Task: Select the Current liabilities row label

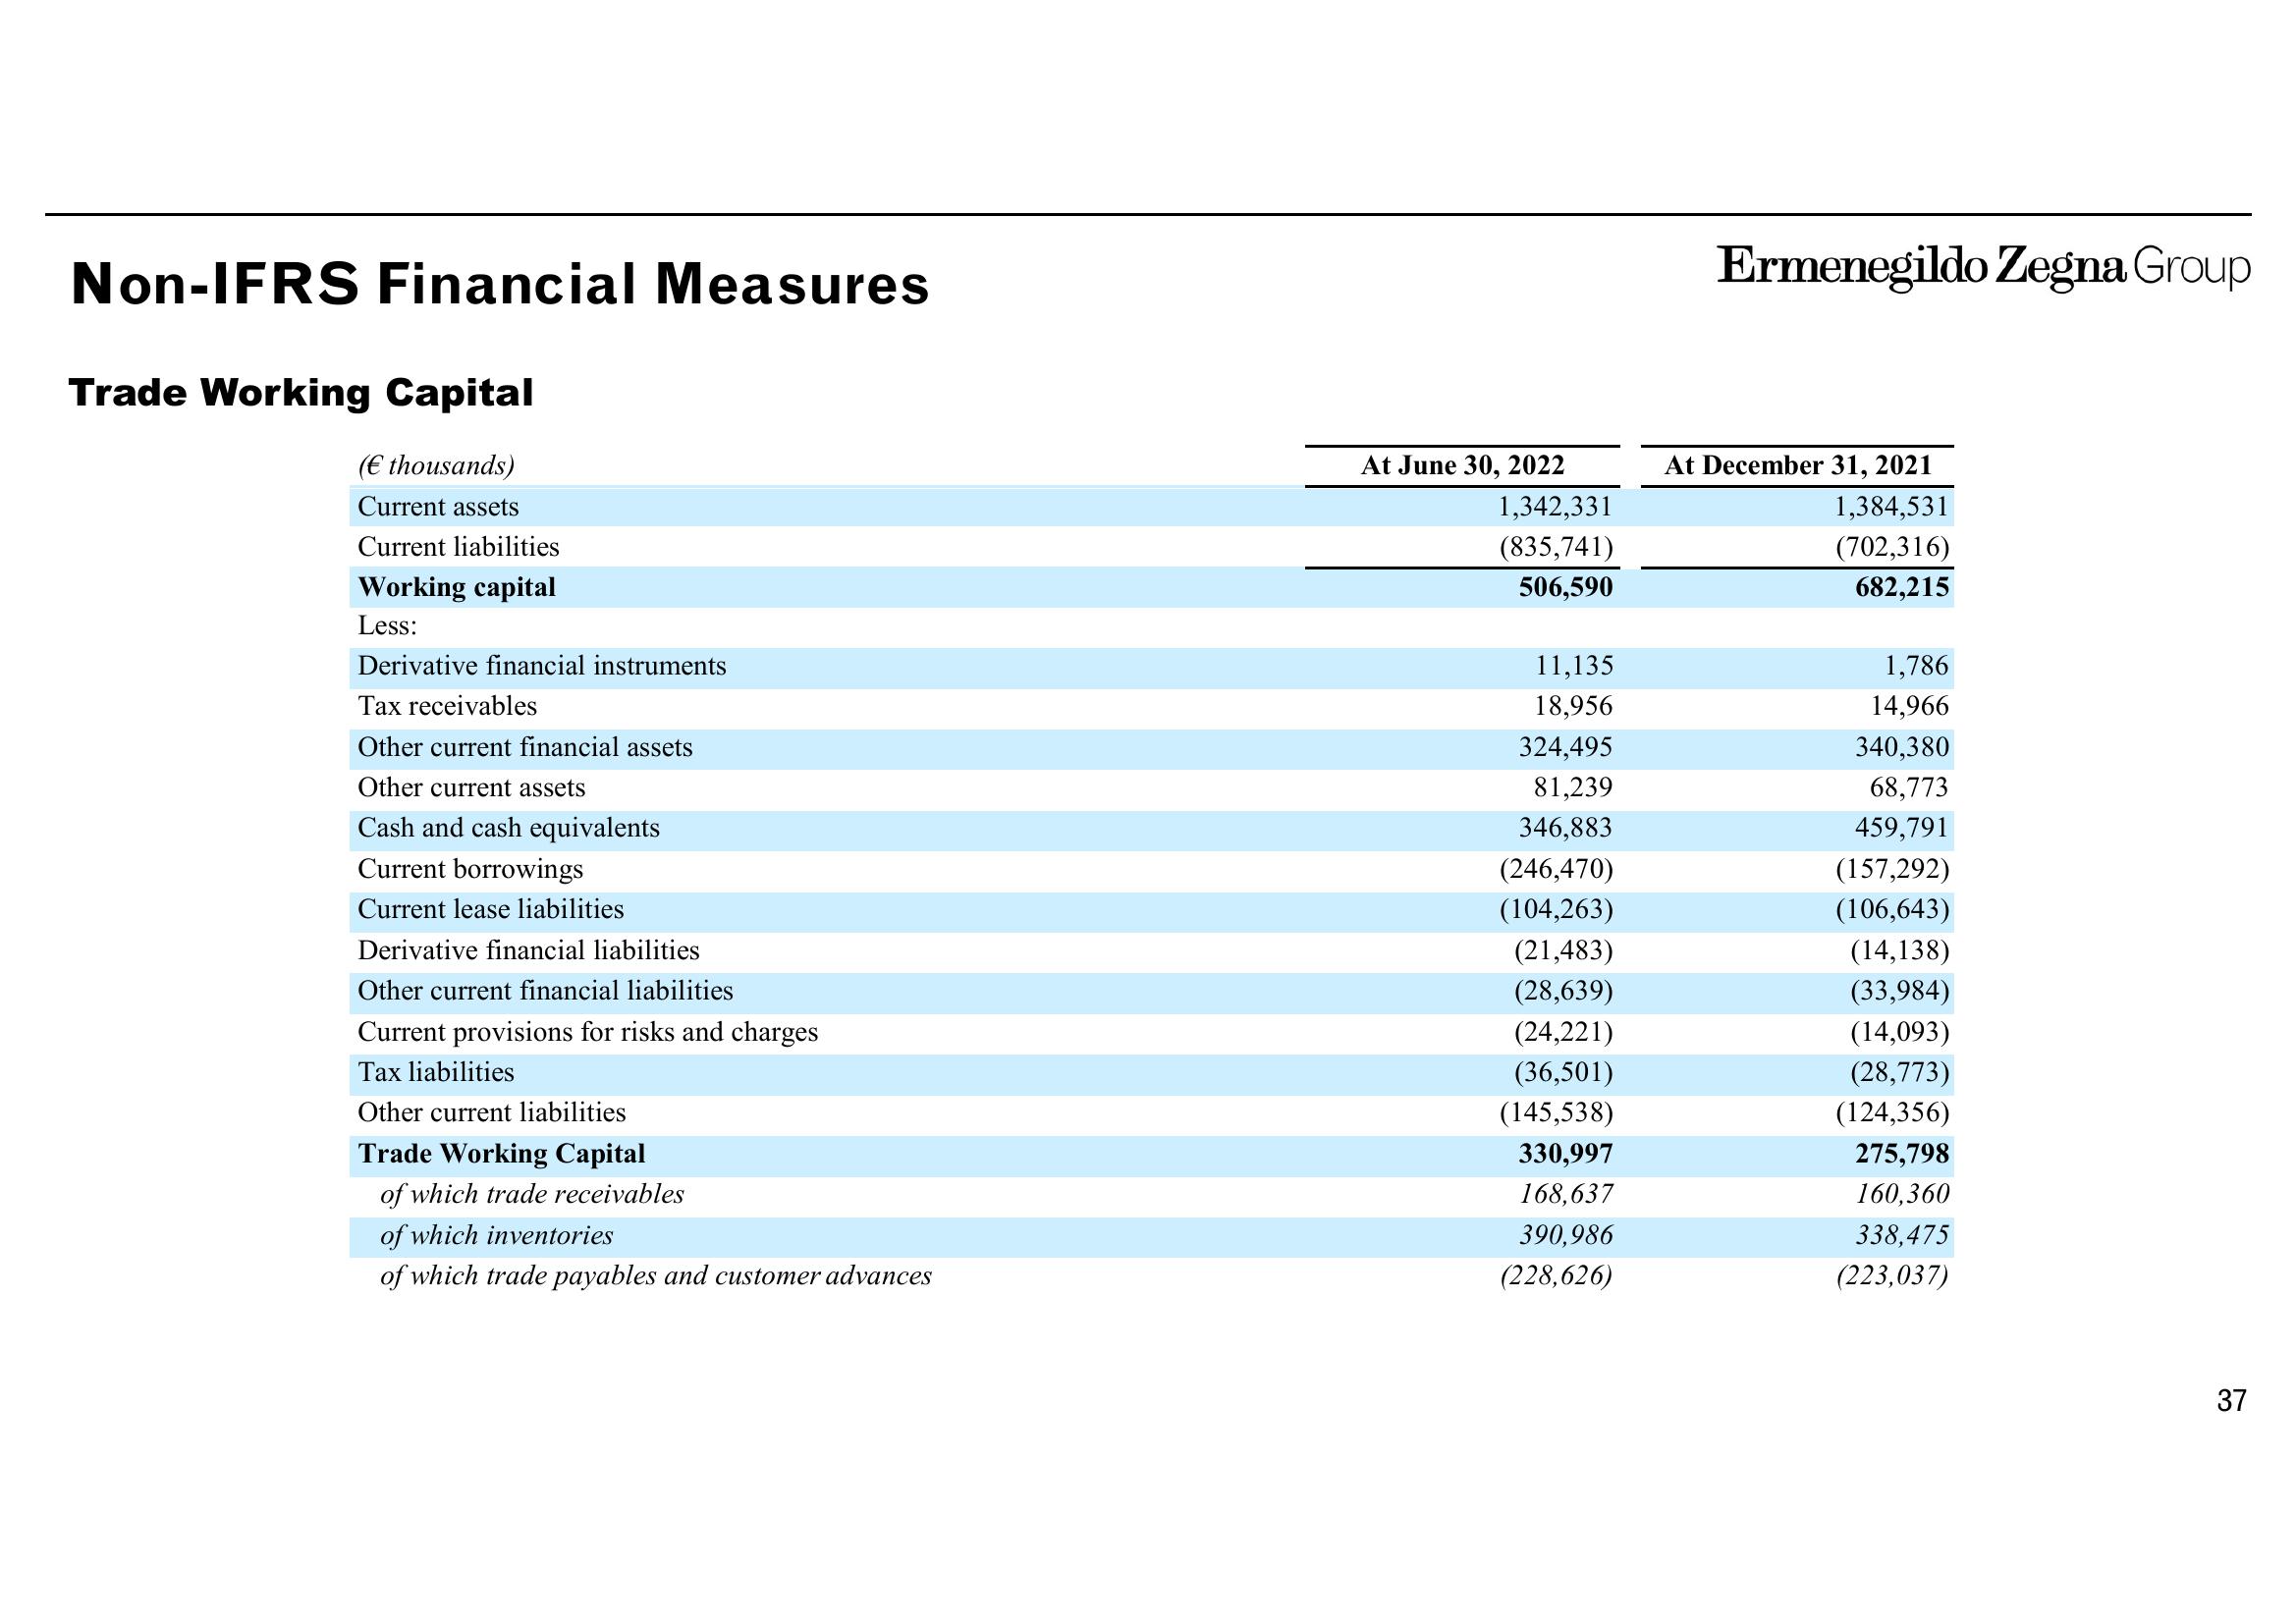Action: point(459,547)
